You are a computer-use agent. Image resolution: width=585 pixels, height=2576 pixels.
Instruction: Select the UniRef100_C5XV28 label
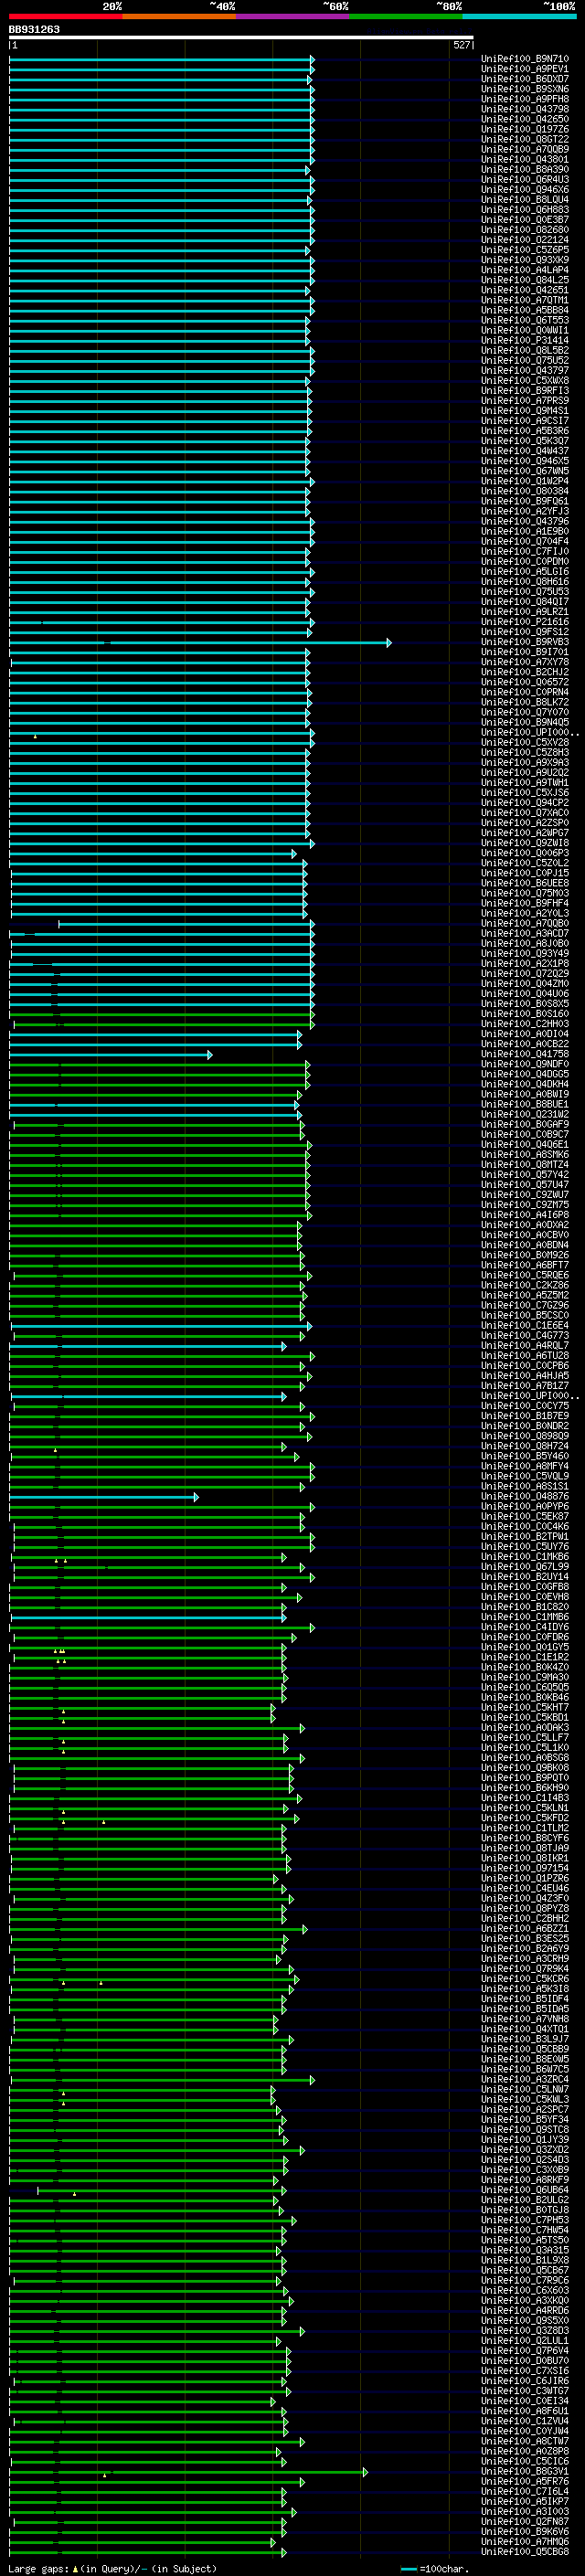(525, 743)
